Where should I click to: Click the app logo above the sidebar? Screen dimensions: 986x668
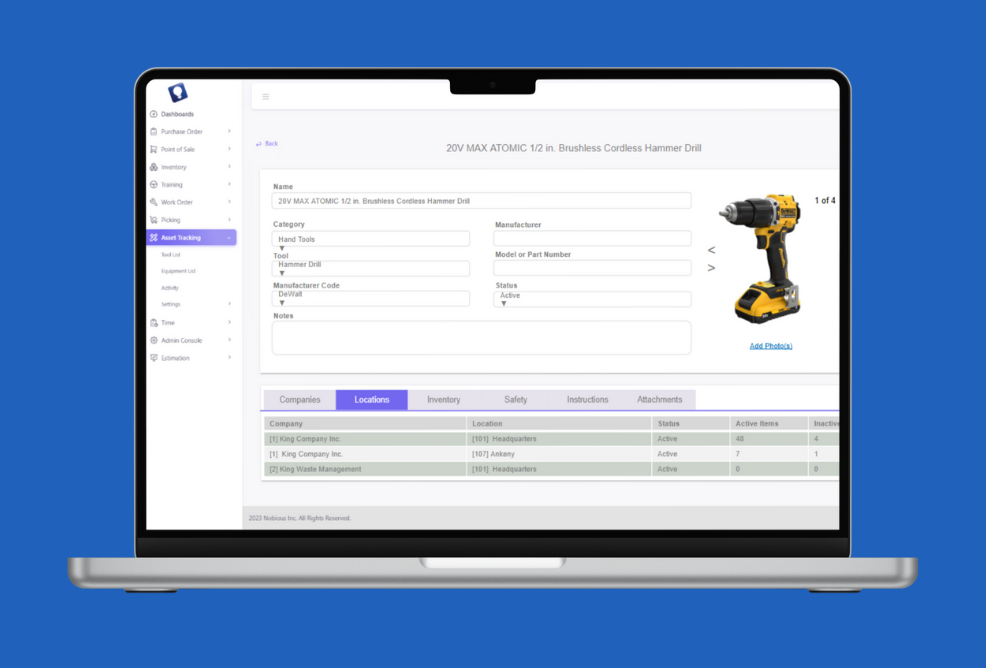(x=177, y=93)
